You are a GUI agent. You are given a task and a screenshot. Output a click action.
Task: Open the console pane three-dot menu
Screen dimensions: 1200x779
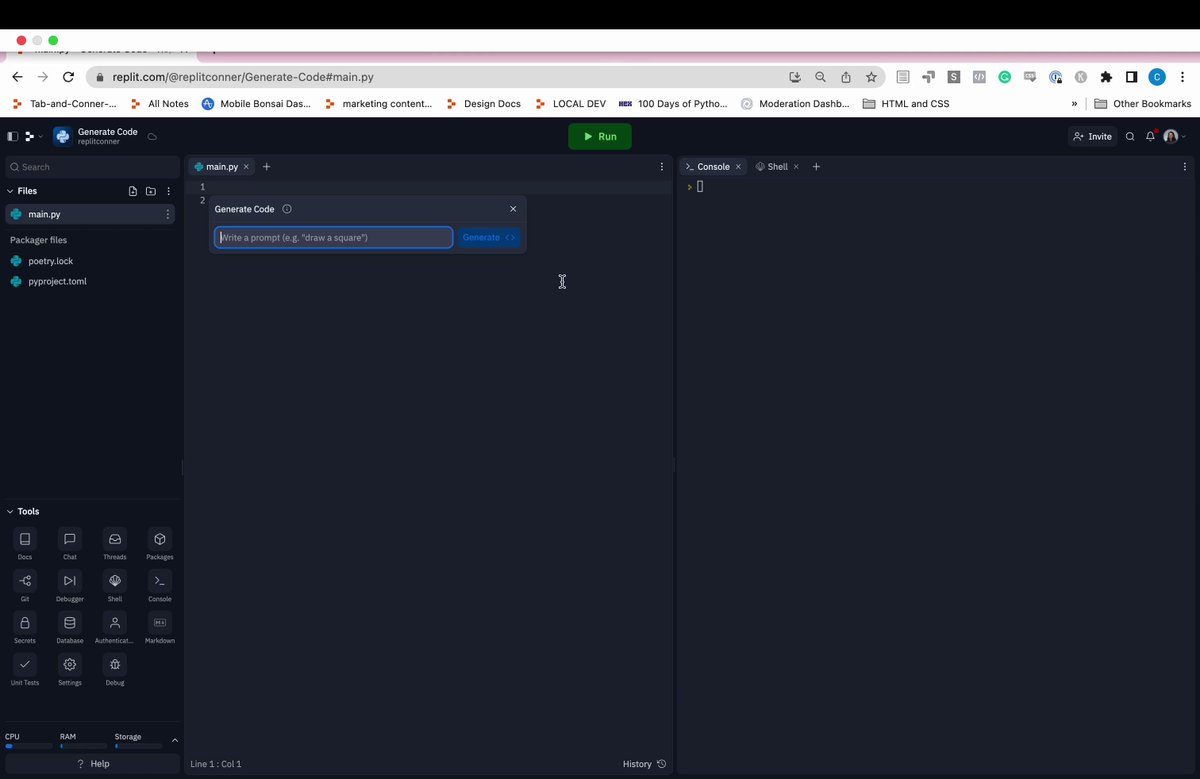(x=1185, y=167)
